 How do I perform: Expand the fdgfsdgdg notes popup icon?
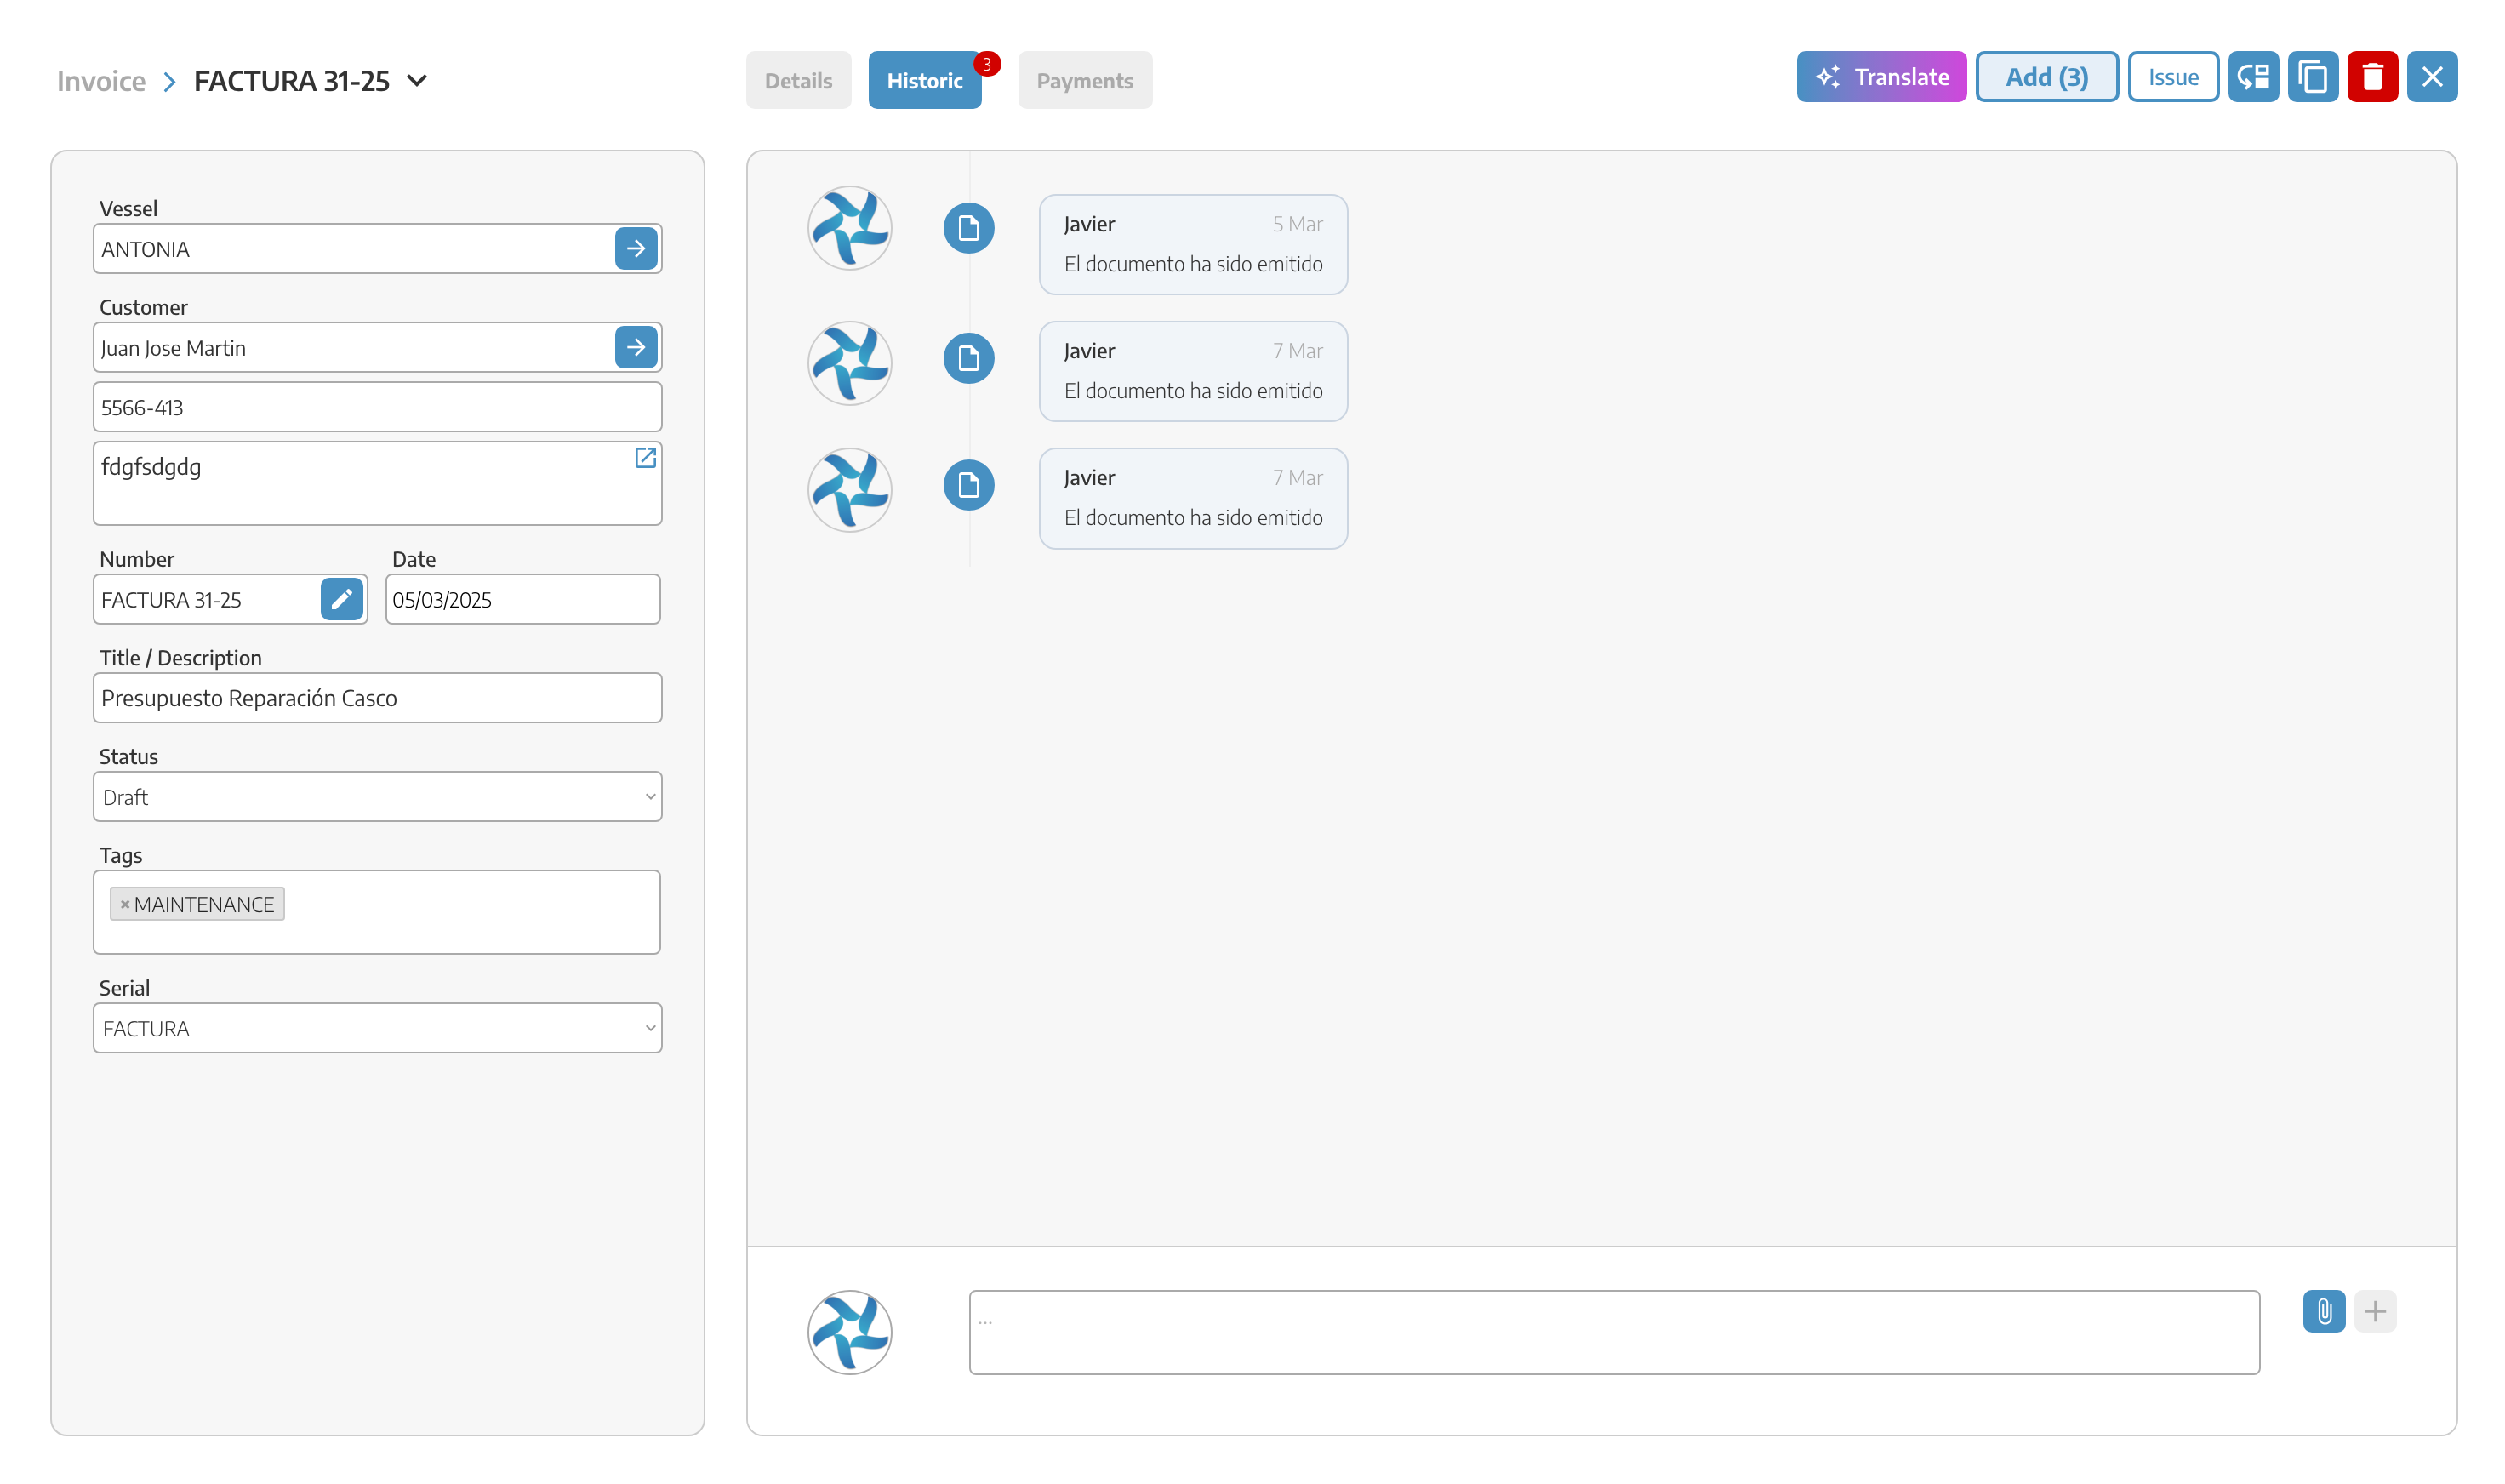point(645,457)
